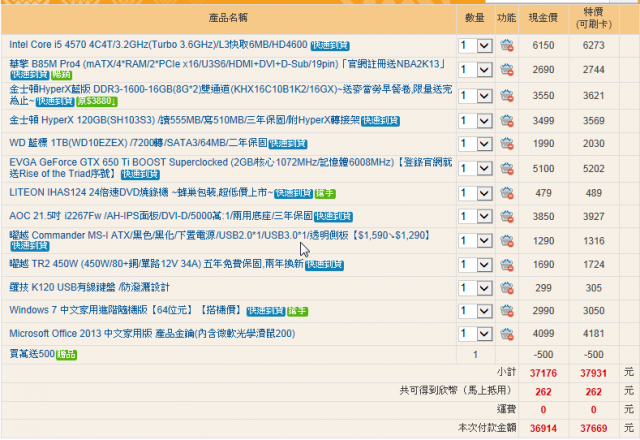Open quantity dropdown for LITEON IHAS124
Image resolution: width=640 pixels, height=440 pixels.
coord(475,193)
